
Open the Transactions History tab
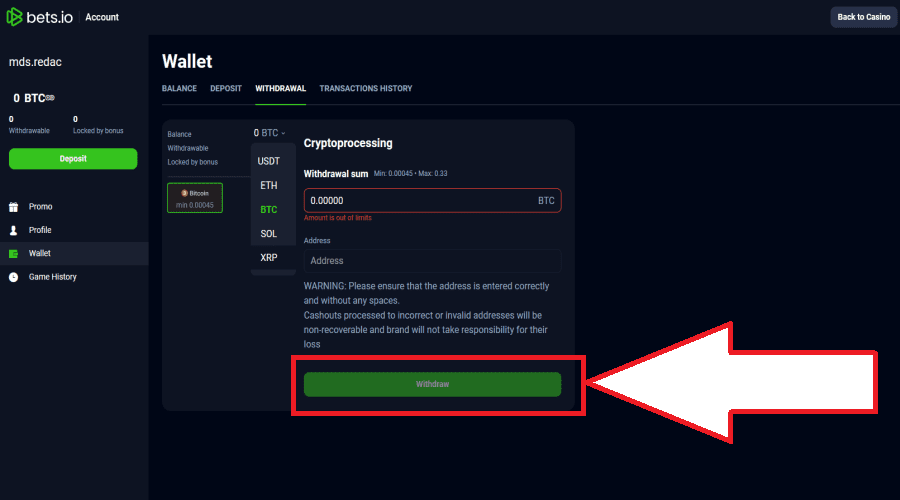coord(366,88)
